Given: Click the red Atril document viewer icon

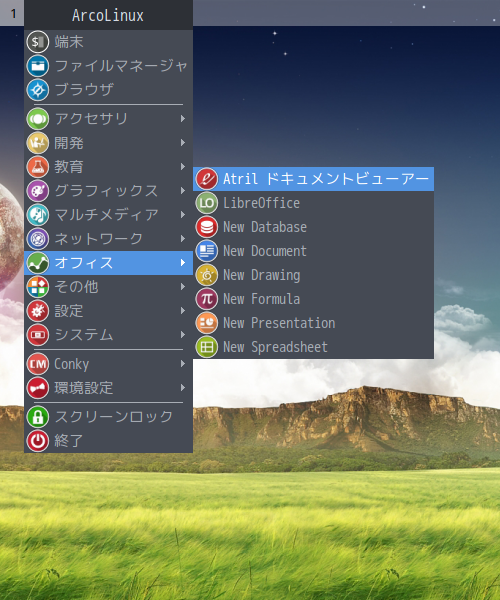Looking at the screenshot, I should [x=207, y=179].
